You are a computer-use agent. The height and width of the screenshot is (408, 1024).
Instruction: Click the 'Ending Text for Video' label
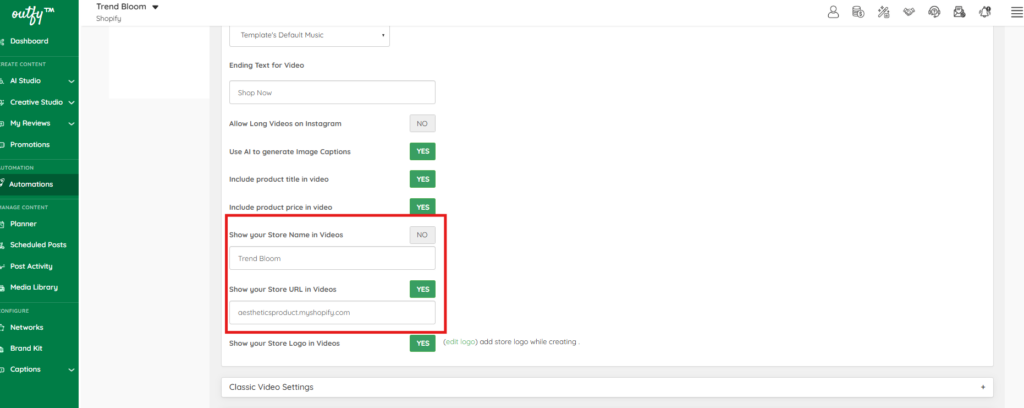click(266, 65)
